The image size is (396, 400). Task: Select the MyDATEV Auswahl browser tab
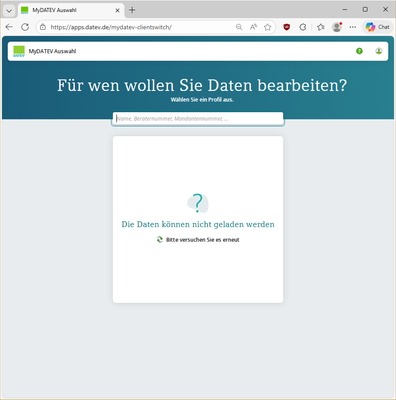click(71, 10)
